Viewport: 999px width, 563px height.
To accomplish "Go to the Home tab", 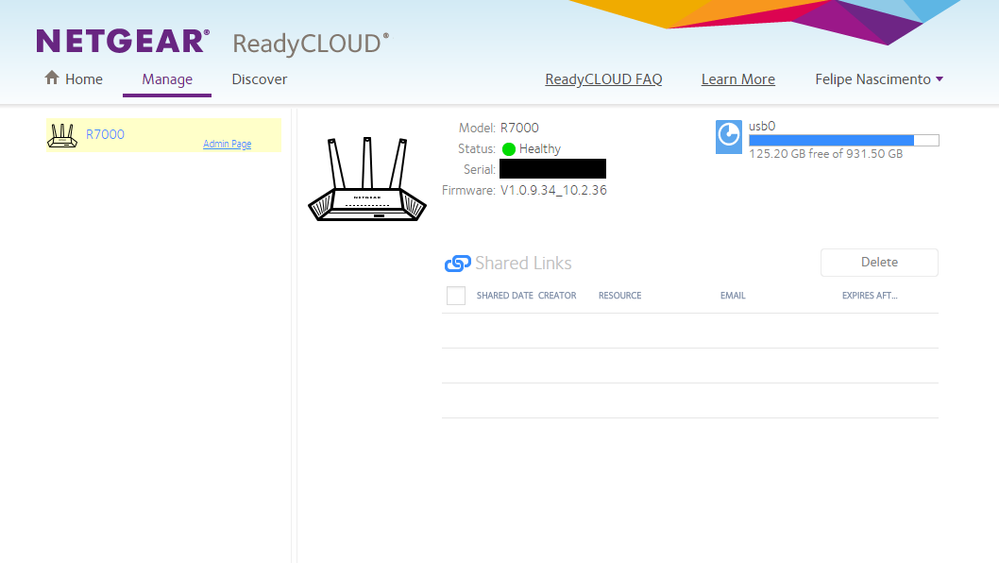I will click(x=74, y=79).
